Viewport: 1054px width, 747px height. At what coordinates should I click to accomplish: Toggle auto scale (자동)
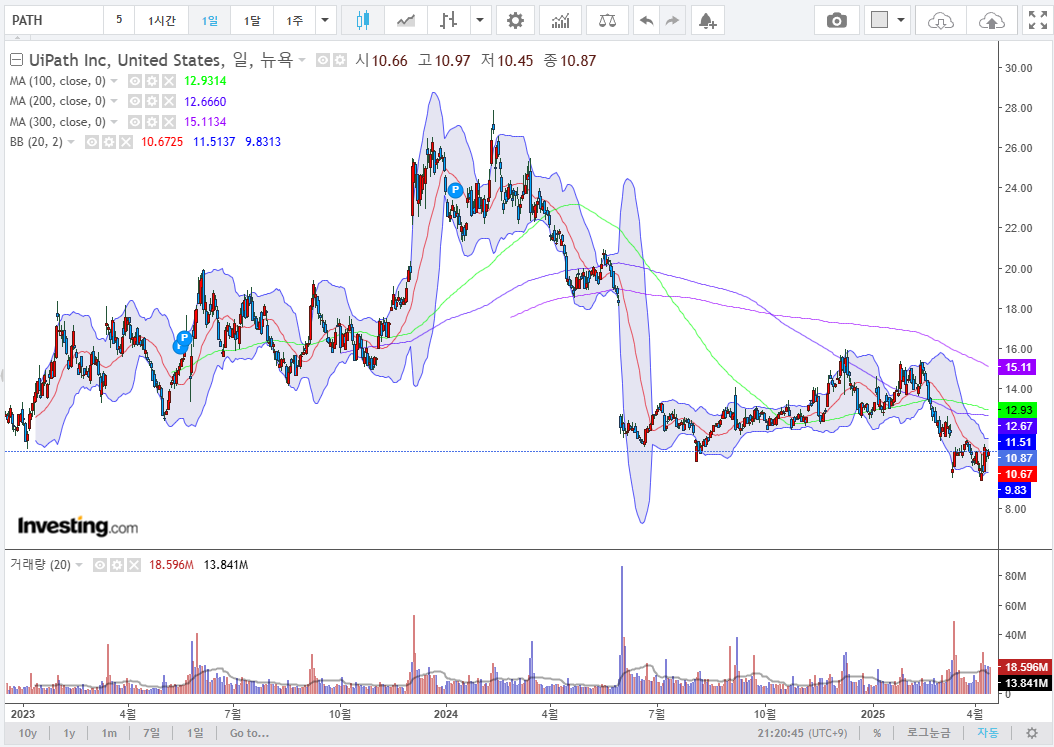click(x=988, y=733)
